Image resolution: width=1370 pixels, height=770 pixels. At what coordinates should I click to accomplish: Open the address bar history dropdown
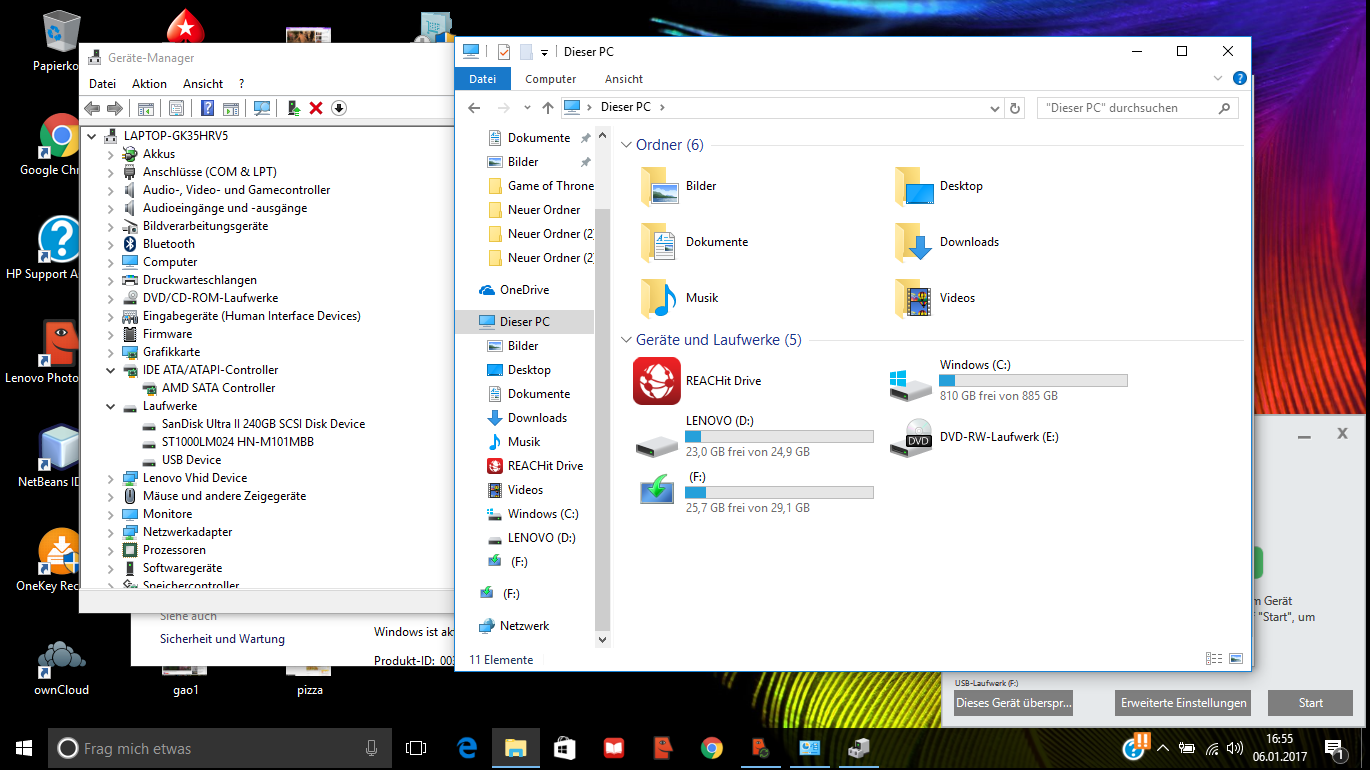994,108
